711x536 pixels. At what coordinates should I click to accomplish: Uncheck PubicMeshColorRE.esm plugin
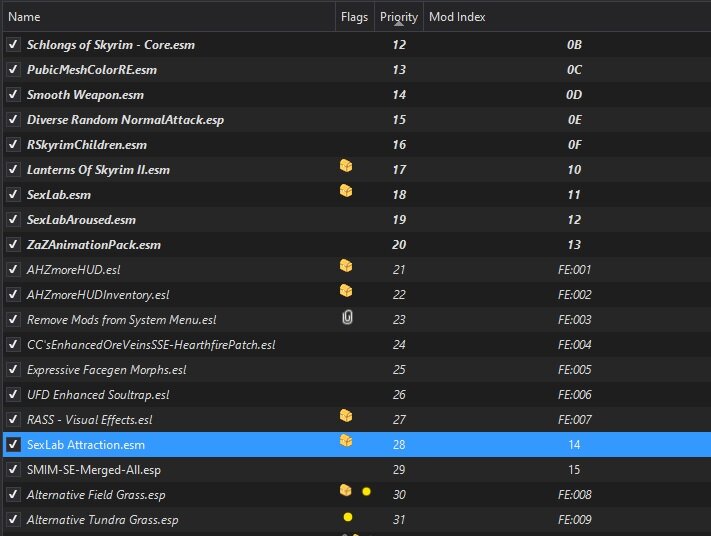tap(13, 69)
